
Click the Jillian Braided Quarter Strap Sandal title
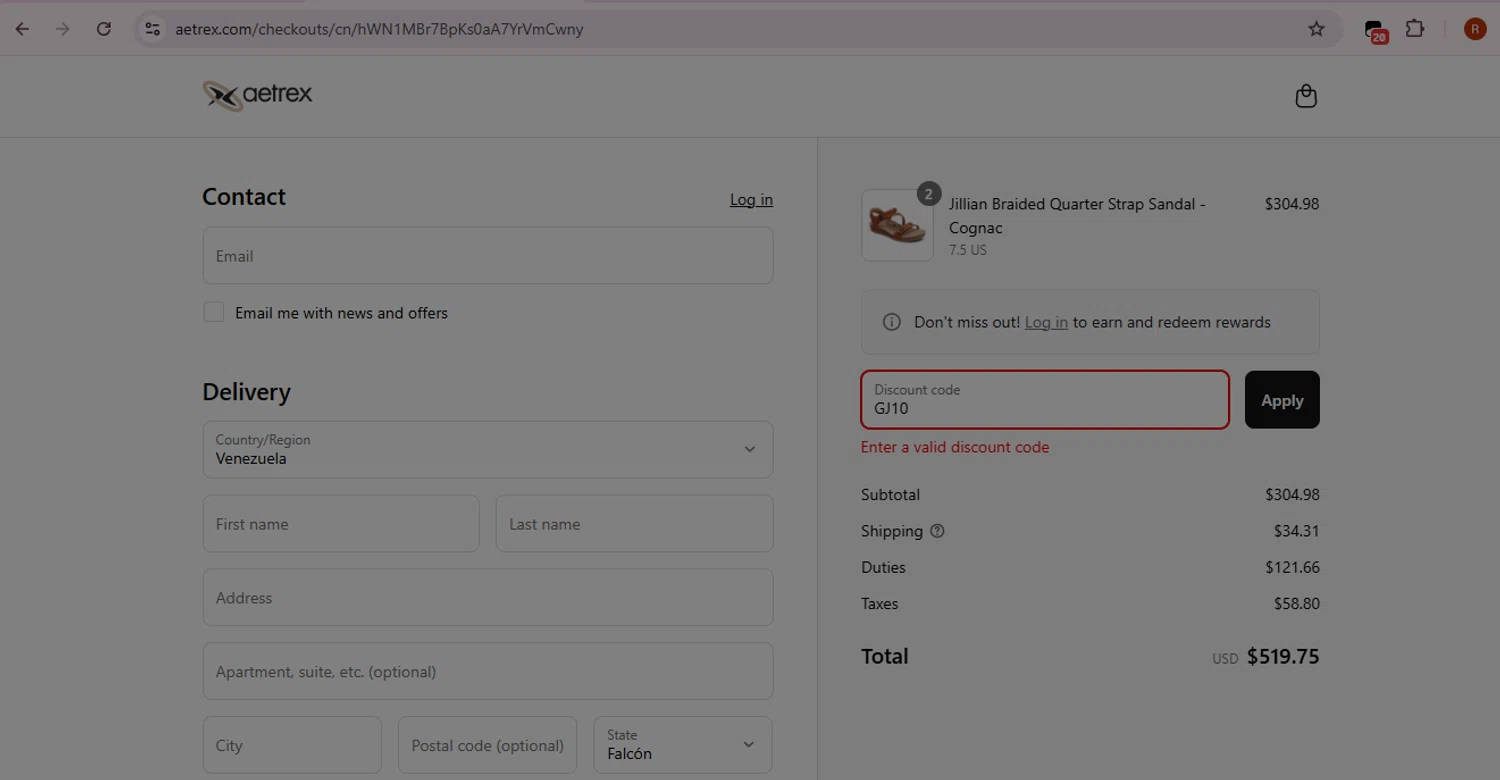(x=1077, y=216)
